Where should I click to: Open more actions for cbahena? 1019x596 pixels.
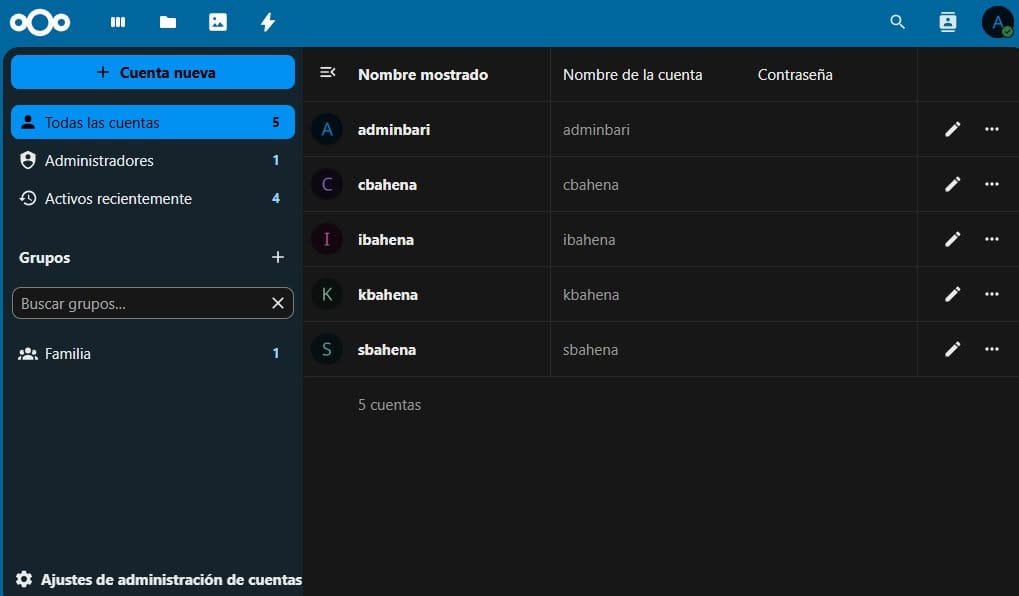992,185
